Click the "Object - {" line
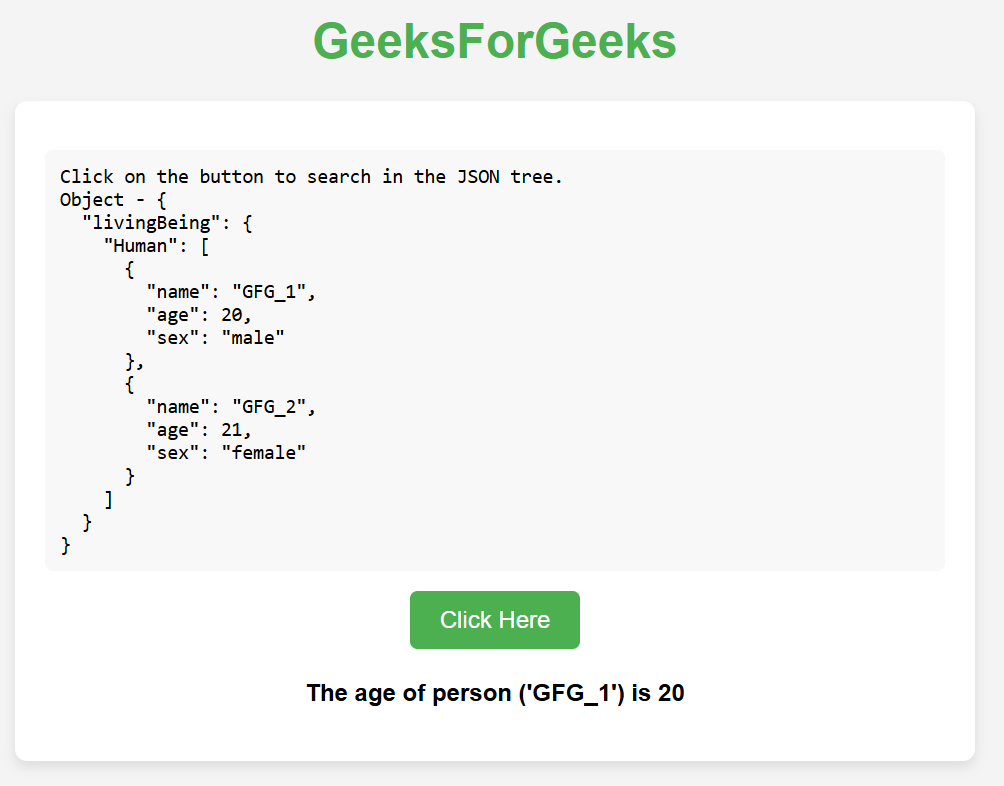This screenshot has width=1004, height=786. [113, 200]
